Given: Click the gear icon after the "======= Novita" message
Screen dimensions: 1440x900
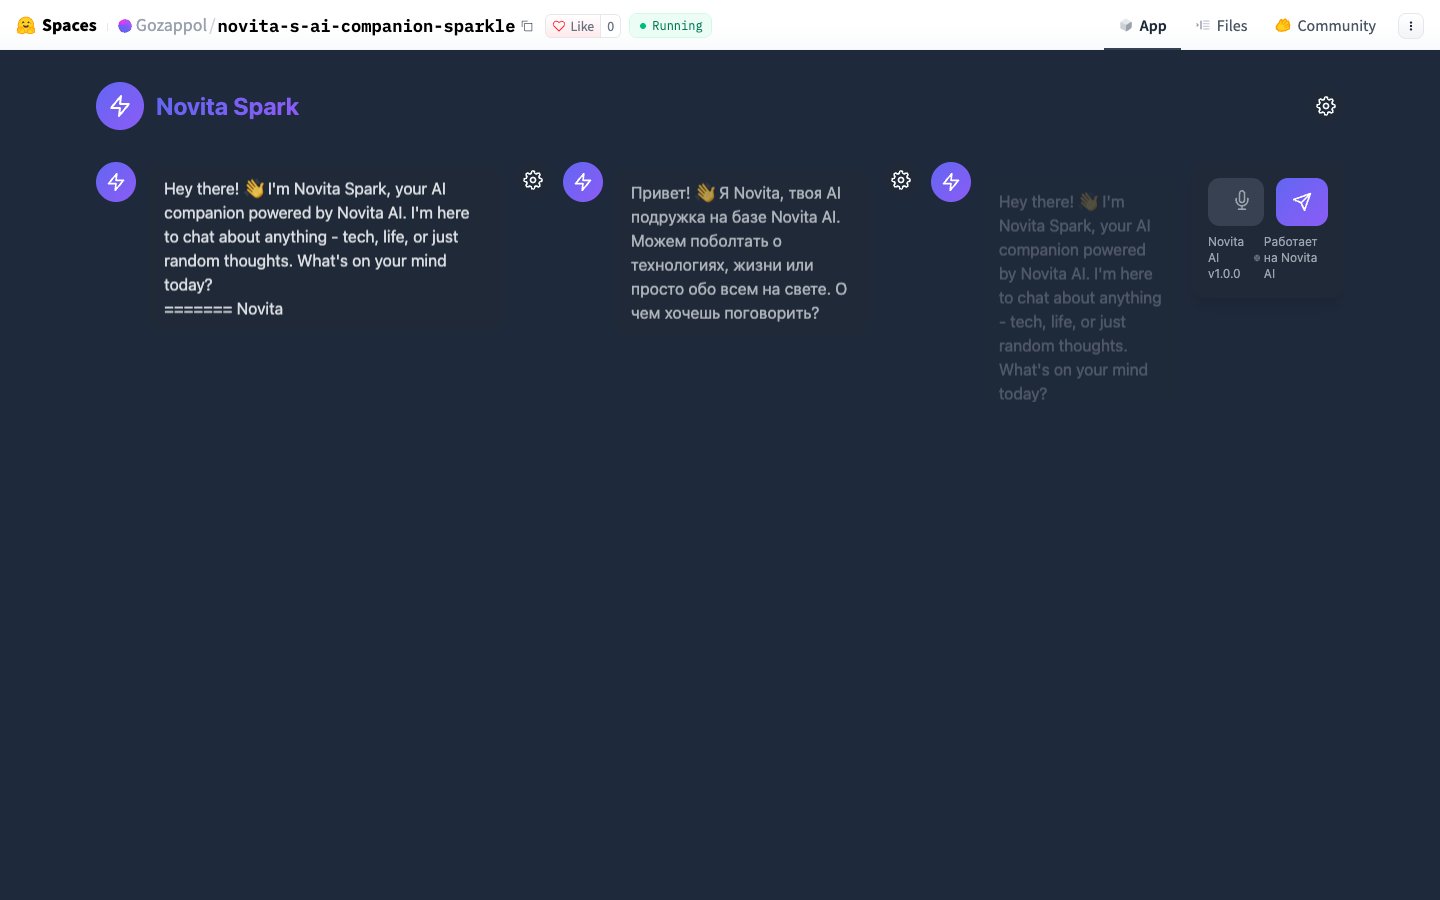Looking at the screenshot, I should (x=533, y=180).
